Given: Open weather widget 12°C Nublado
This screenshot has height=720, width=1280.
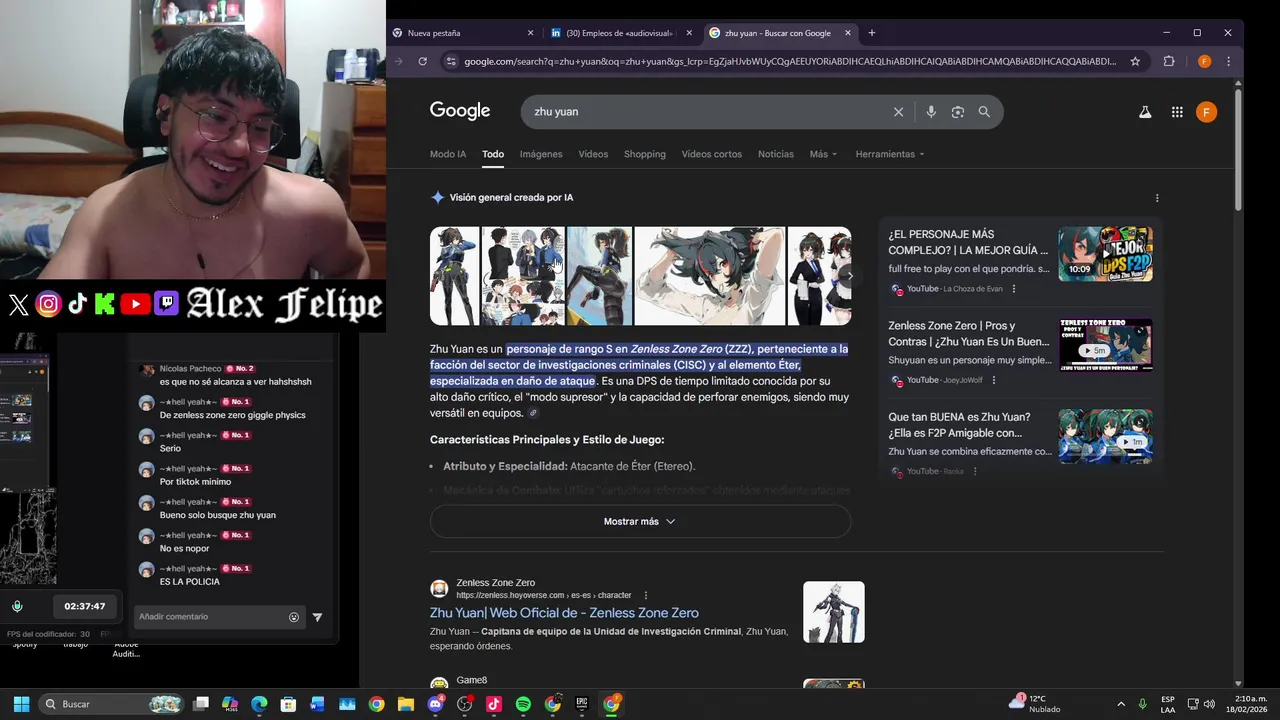Looking at the screenshot, I should click(1036, 704).
